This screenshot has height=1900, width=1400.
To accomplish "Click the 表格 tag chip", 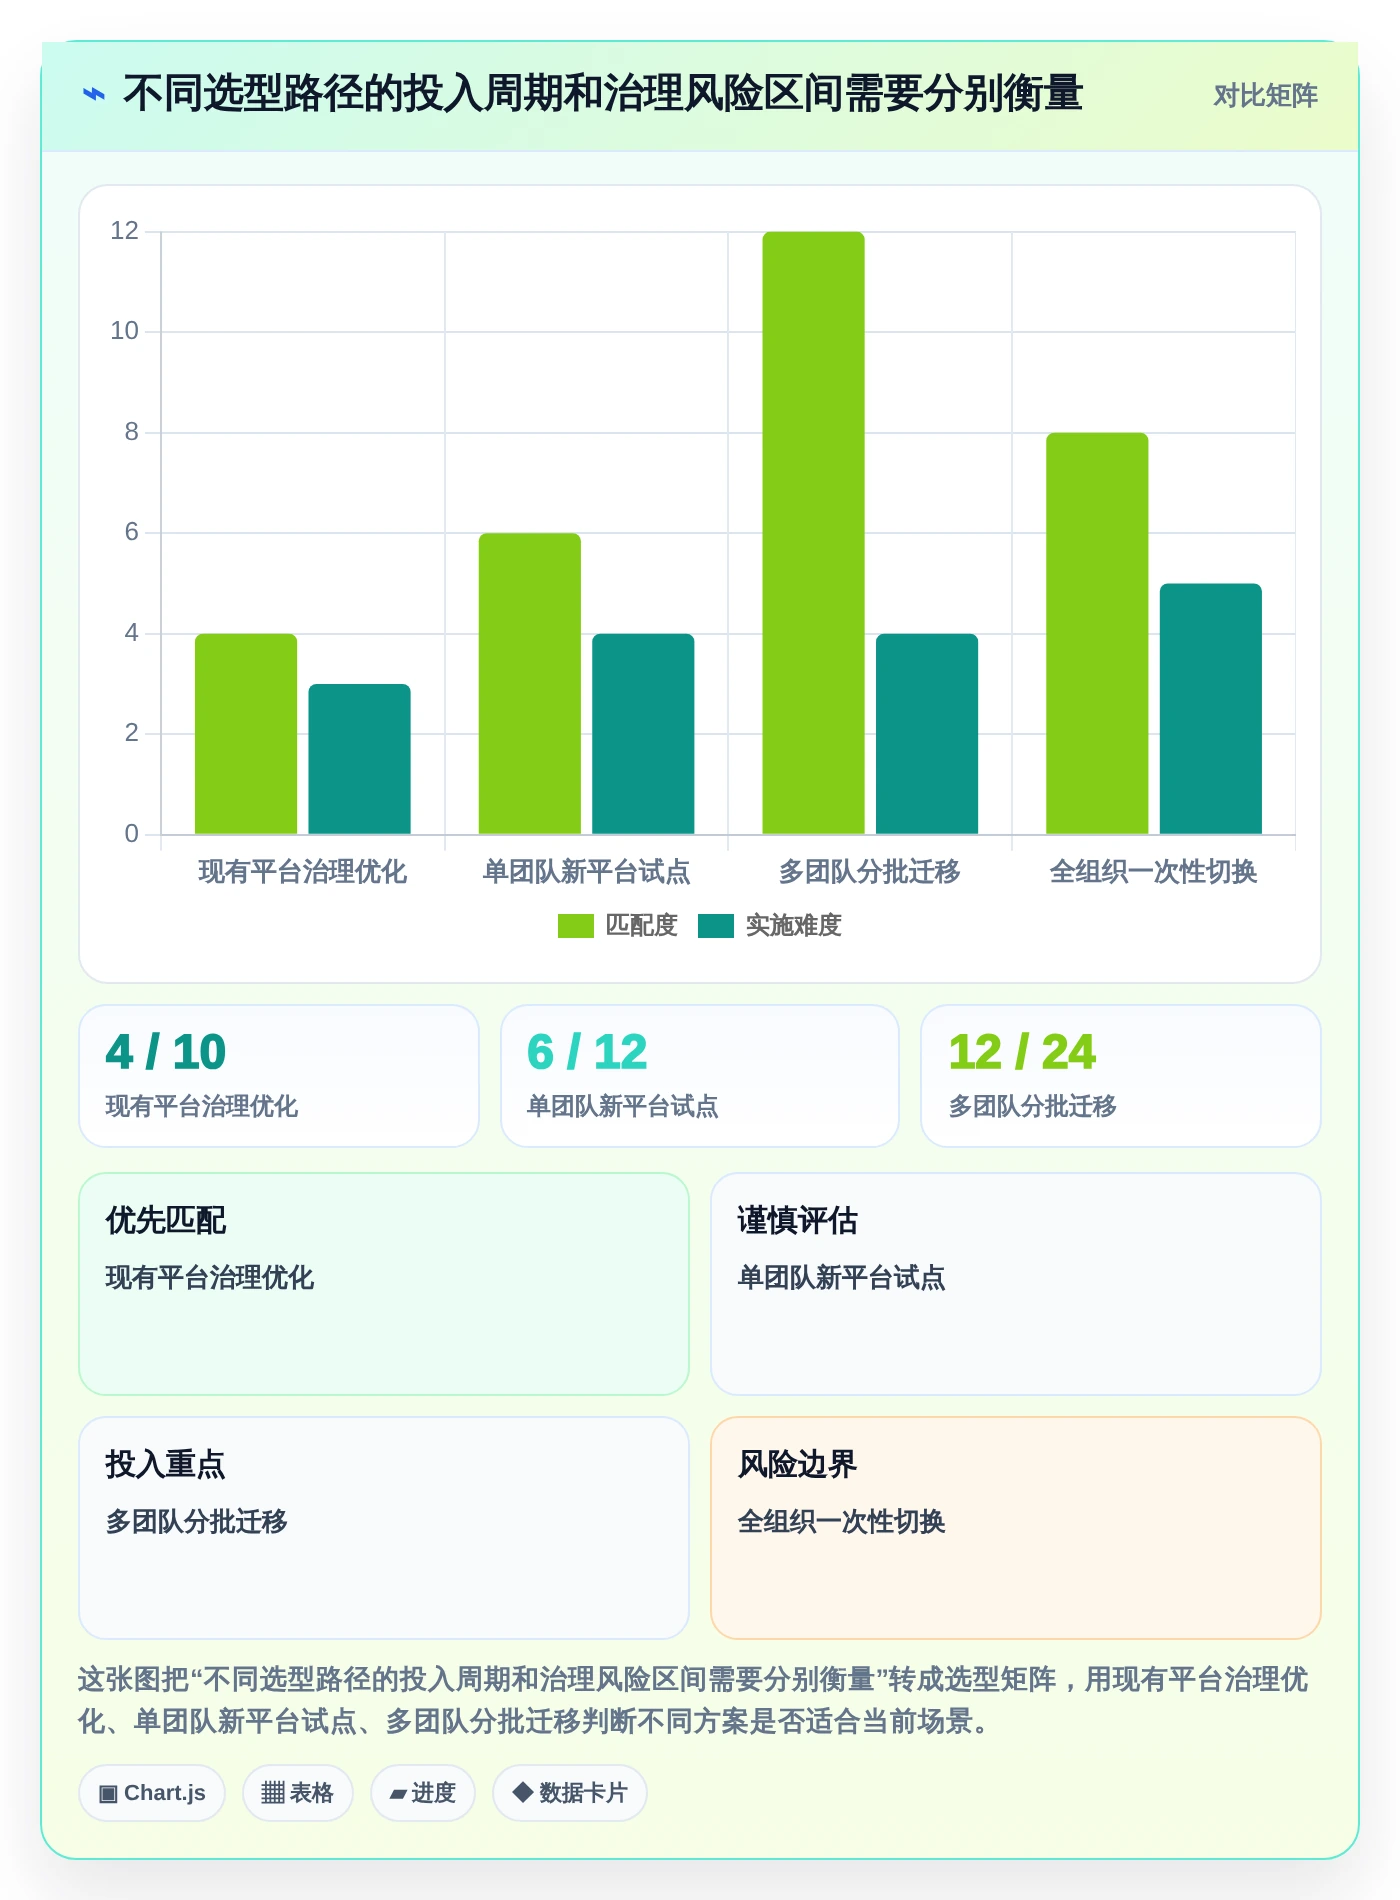I will pos(298,1793).
